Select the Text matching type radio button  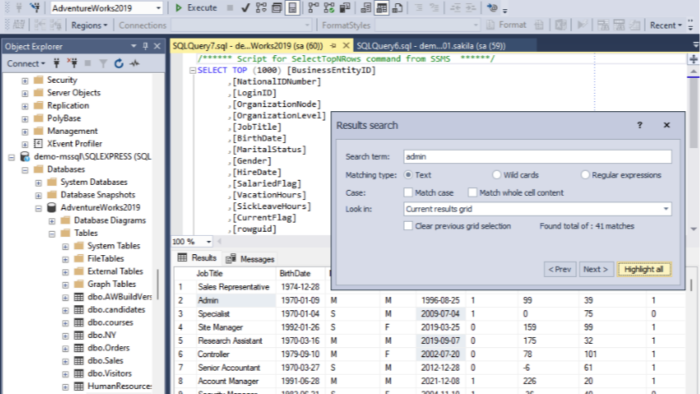click(408, 175)
